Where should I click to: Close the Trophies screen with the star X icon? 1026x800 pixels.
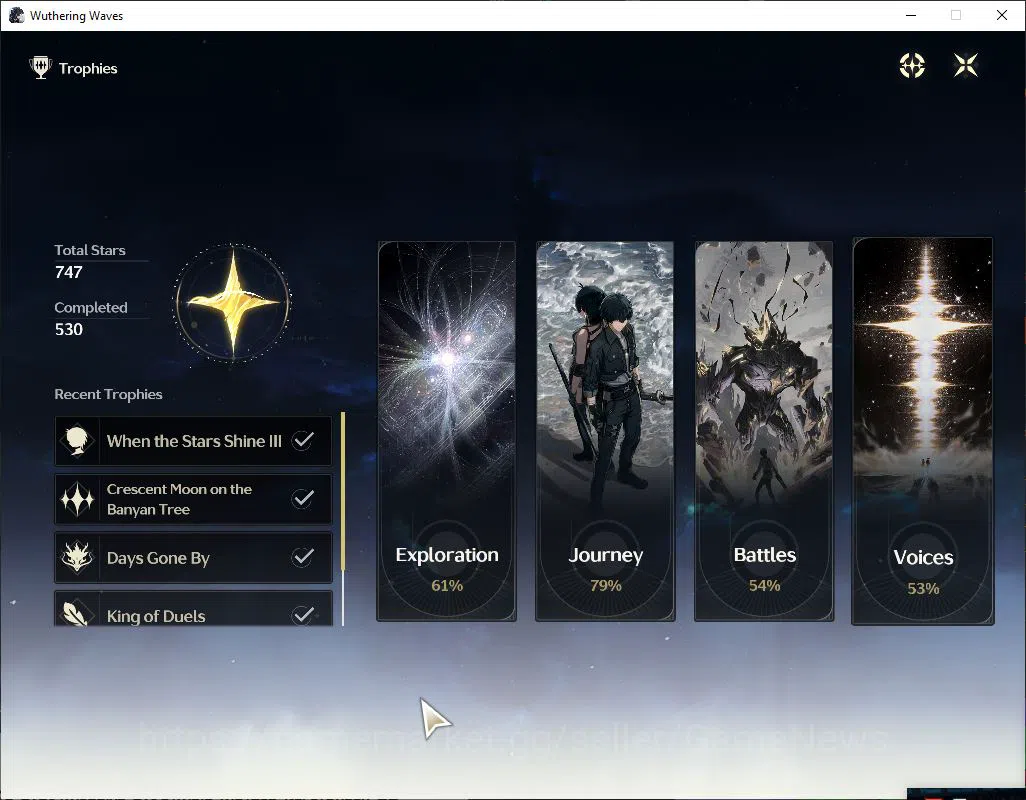tap(965, 65)
